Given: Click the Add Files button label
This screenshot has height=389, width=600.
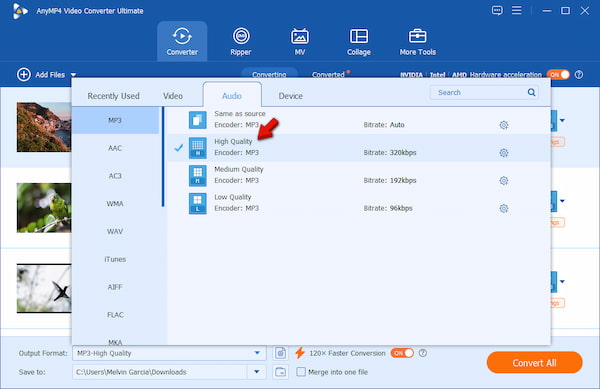Looking at the screenshot, I should [50, 75].
